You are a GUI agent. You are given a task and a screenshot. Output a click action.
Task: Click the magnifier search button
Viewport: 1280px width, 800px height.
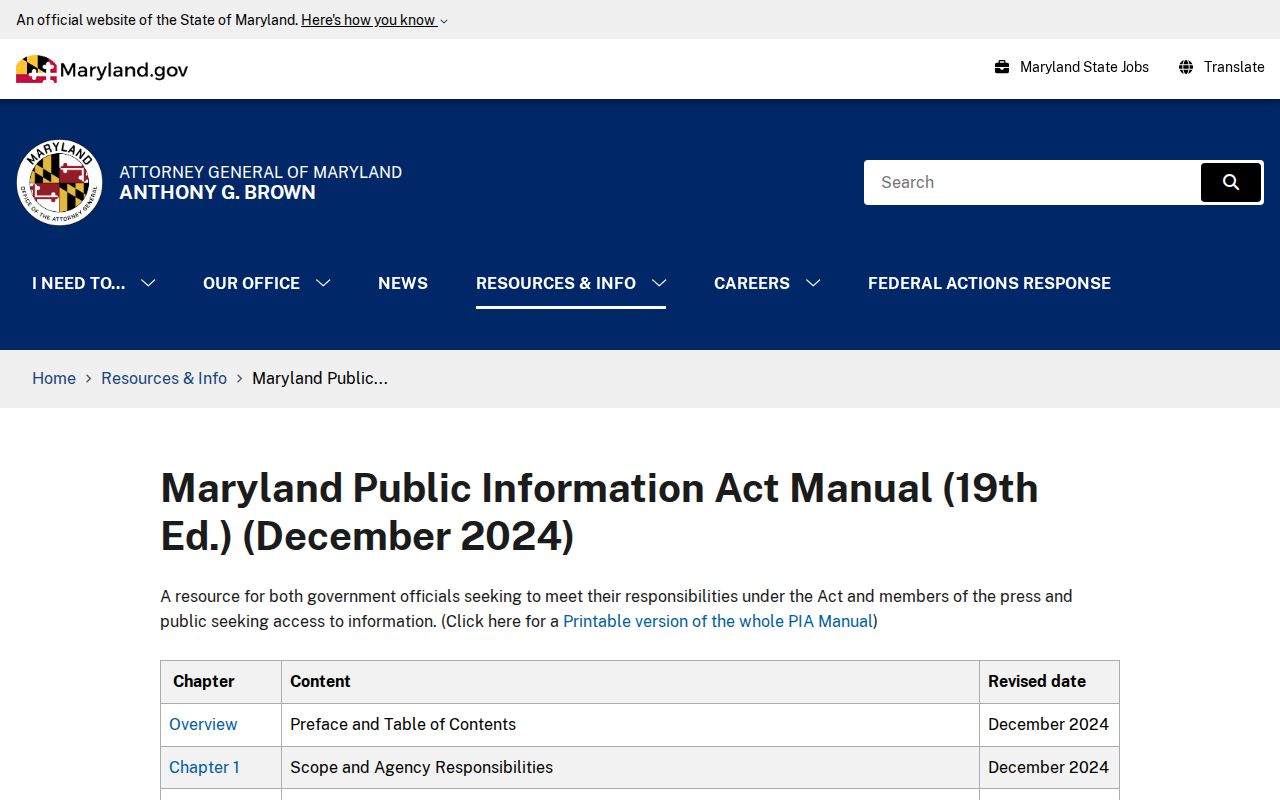1231,182
